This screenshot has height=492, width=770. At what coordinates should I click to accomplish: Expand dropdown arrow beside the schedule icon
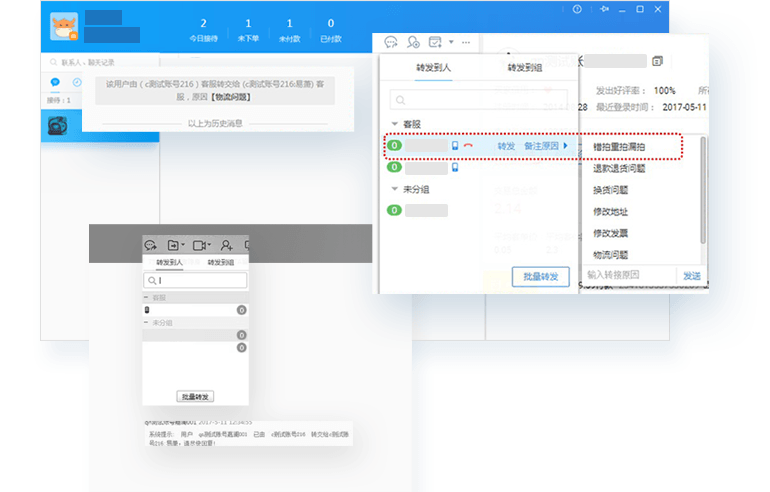[x=451, y=42]
